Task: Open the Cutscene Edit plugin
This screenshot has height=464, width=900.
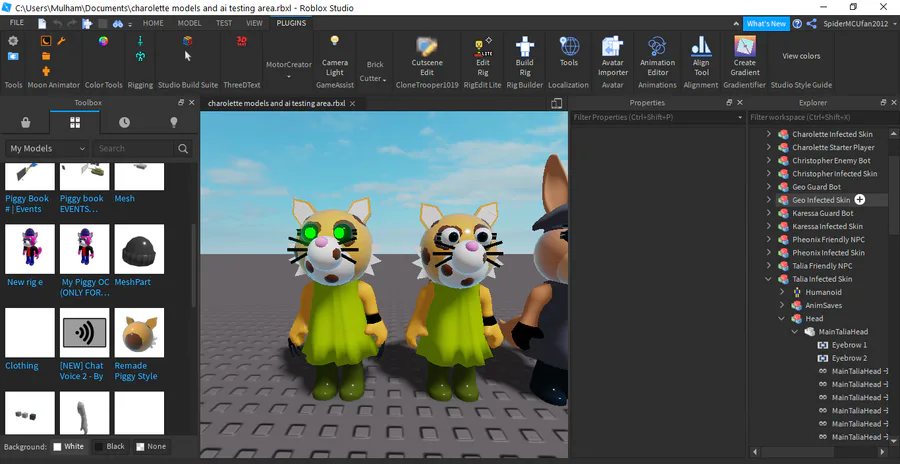Action: (427, 55)
